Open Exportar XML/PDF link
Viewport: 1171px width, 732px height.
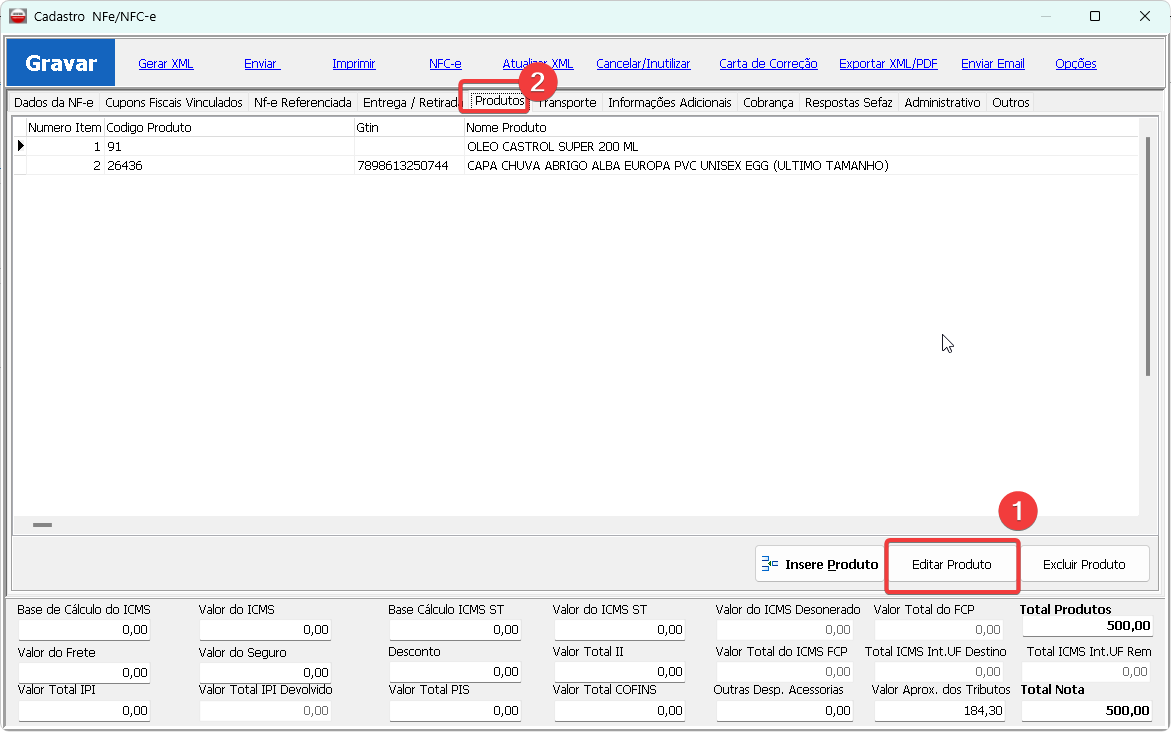(888, 63)
